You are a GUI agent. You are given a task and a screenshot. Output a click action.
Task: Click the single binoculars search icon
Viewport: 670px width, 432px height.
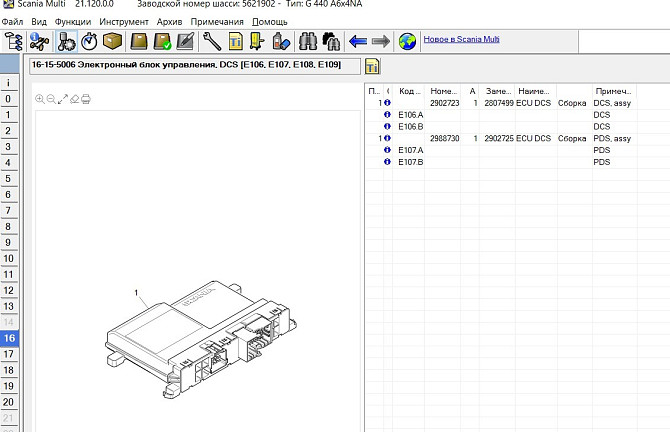coord(308,41)
